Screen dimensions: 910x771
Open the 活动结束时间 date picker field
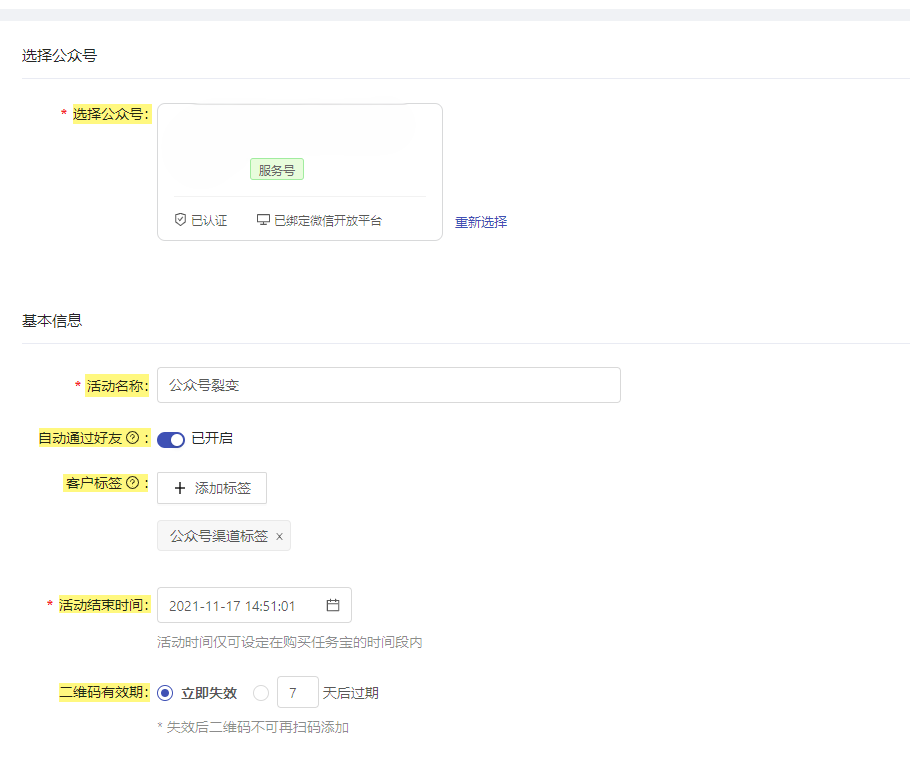254,605
